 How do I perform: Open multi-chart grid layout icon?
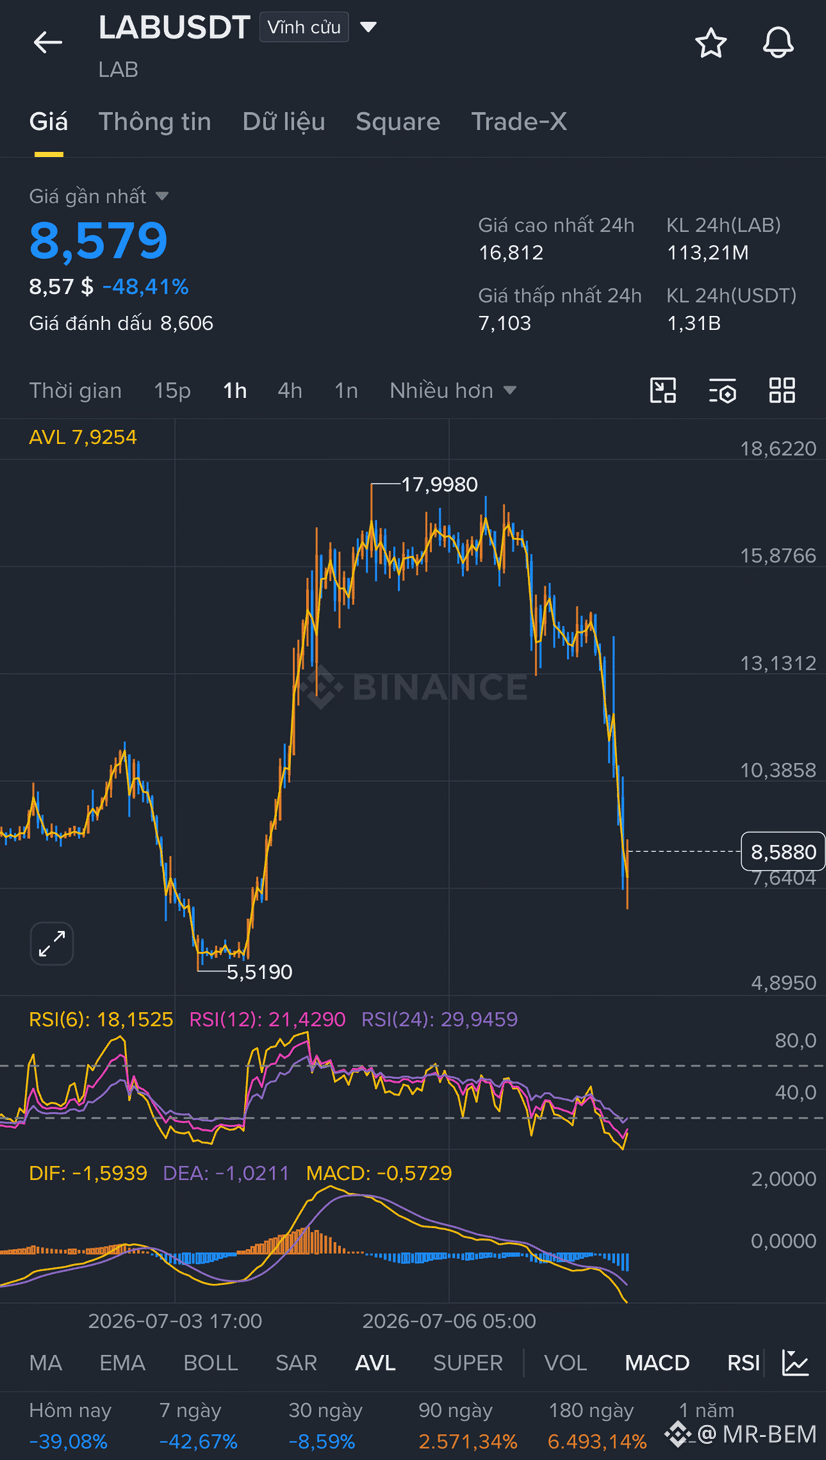click(x=782, y=390)
